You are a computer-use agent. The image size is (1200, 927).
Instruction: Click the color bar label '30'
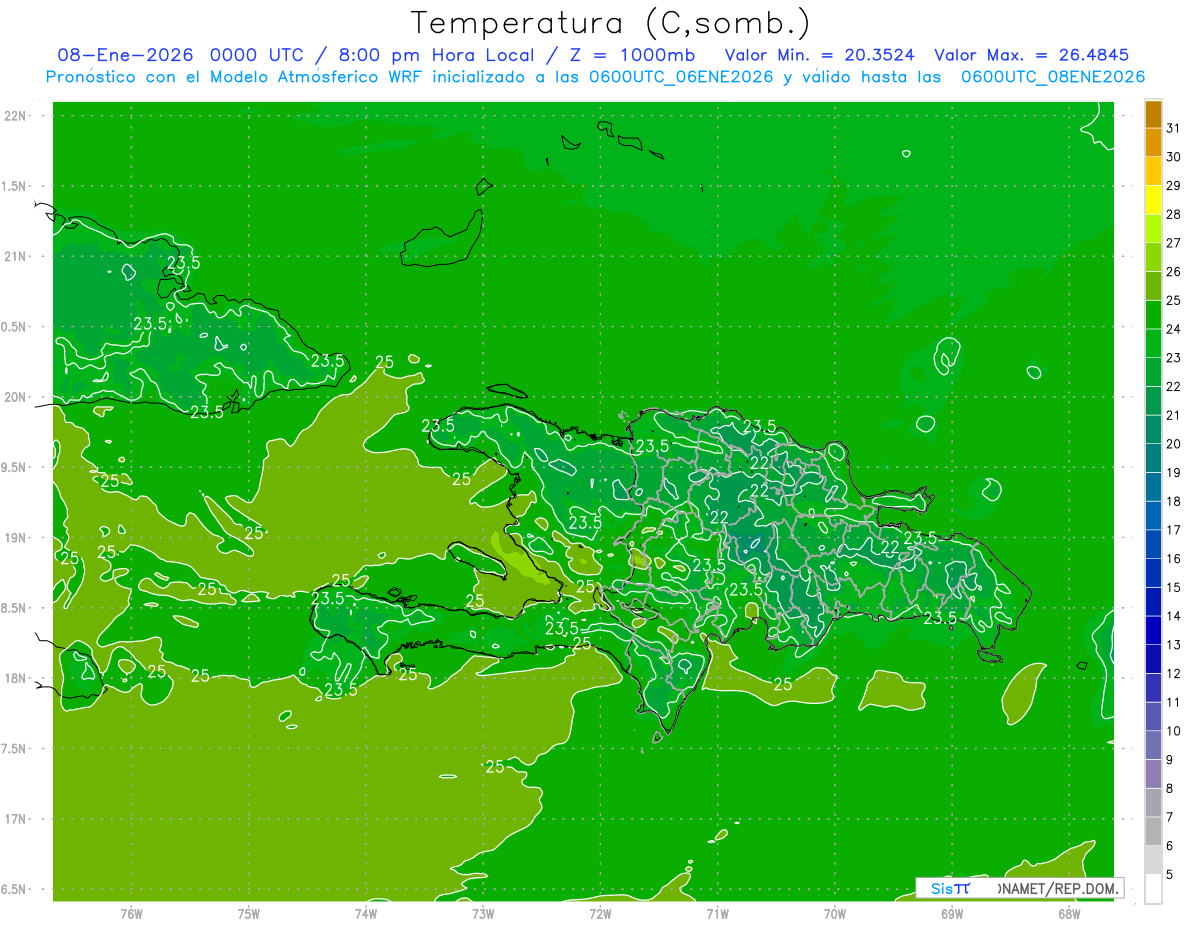pos(1174,157)
